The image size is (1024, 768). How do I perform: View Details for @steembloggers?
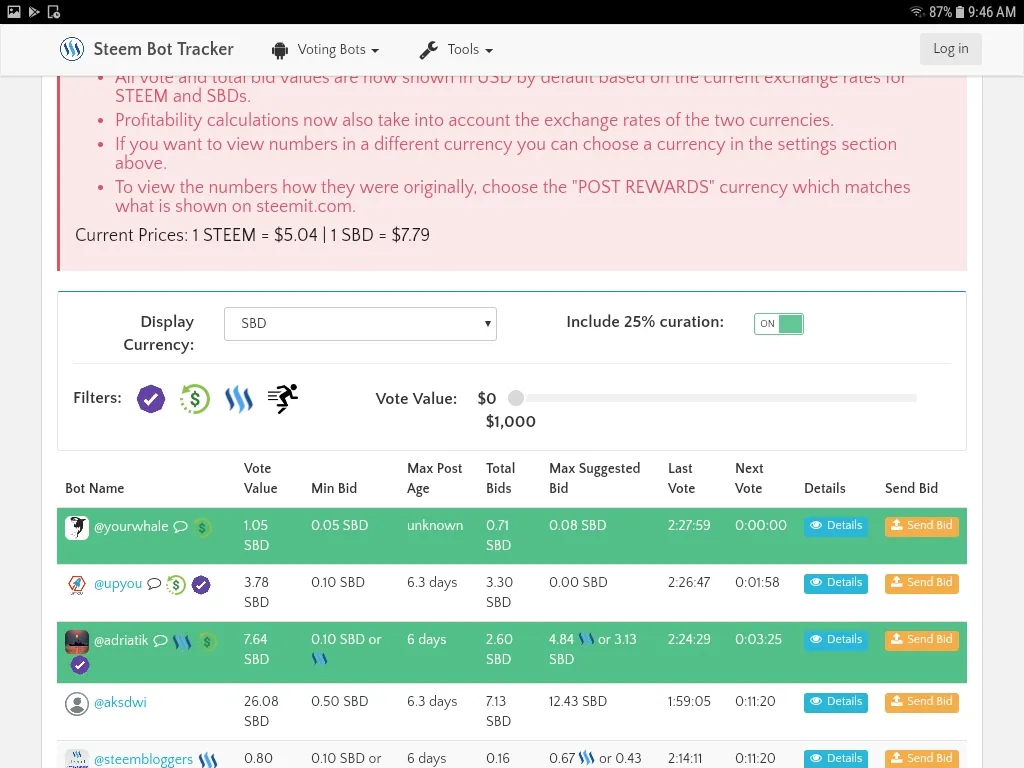click(x=836, y=758)
